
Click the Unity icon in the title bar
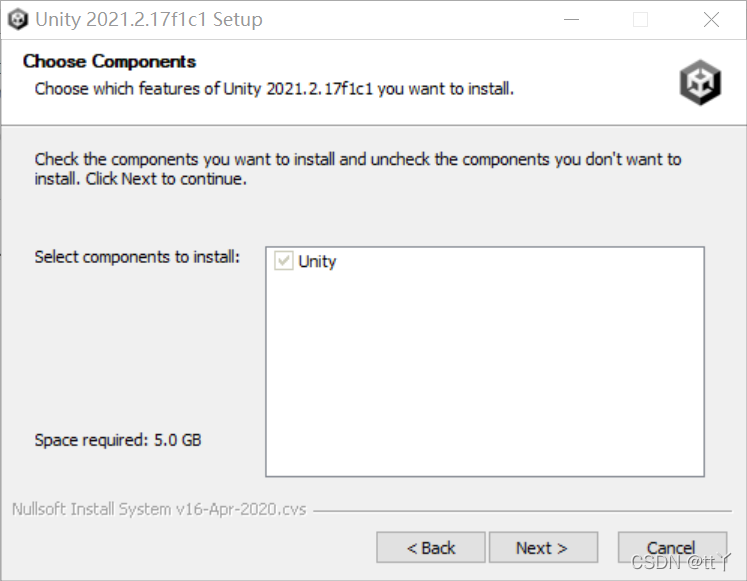(x=18, y=20)
